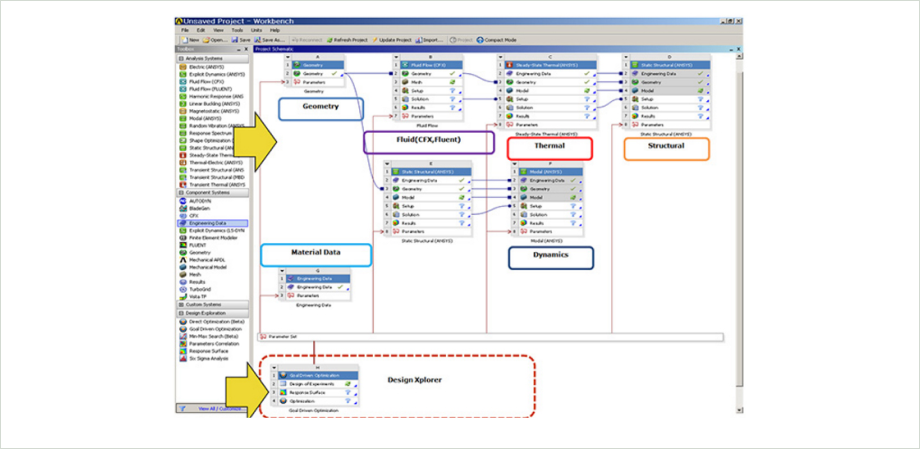The width and height of the screenshot is (920, 449).
Task: Select Explicit Dynamics (ANSYS) analysis system
Action: 212,75
